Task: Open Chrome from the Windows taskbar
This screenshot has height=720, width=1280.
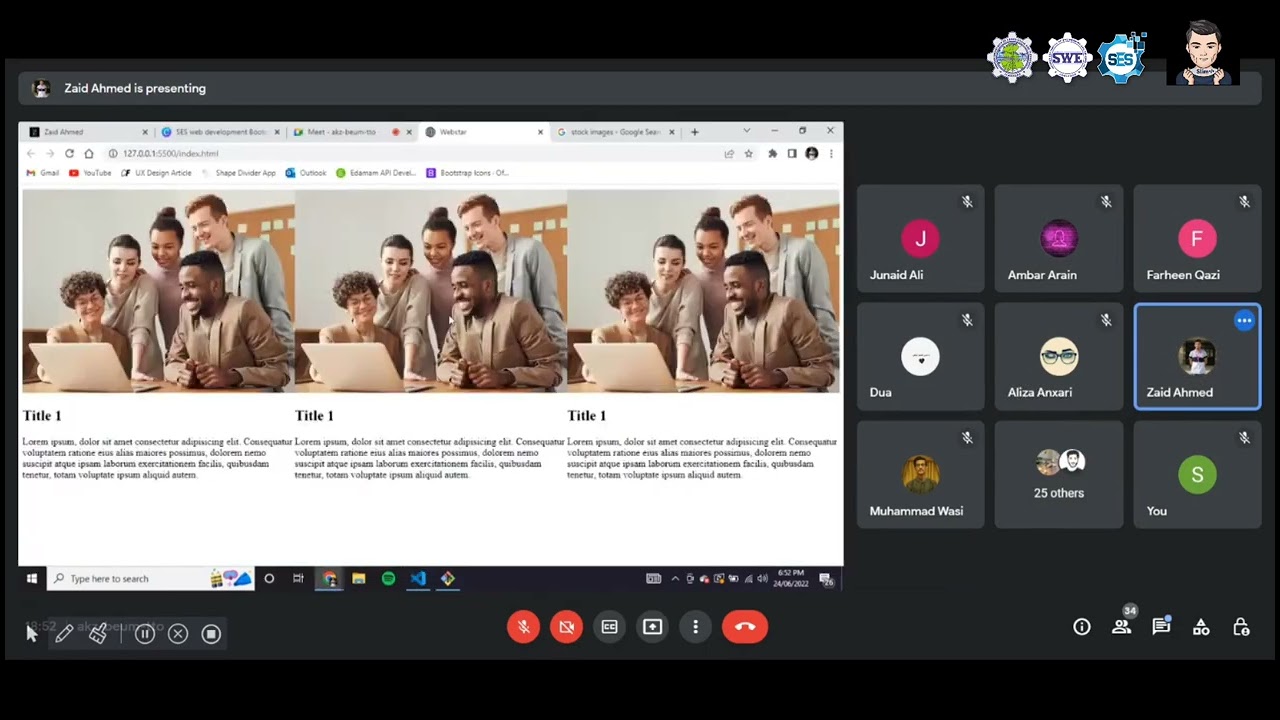Action: (x=329, y=578)
